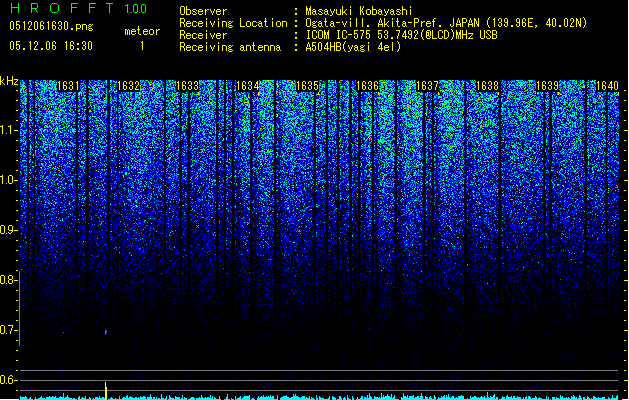Click the 1634 time marker
This screenshot has height=400, width=629.
tap(248, 86)
